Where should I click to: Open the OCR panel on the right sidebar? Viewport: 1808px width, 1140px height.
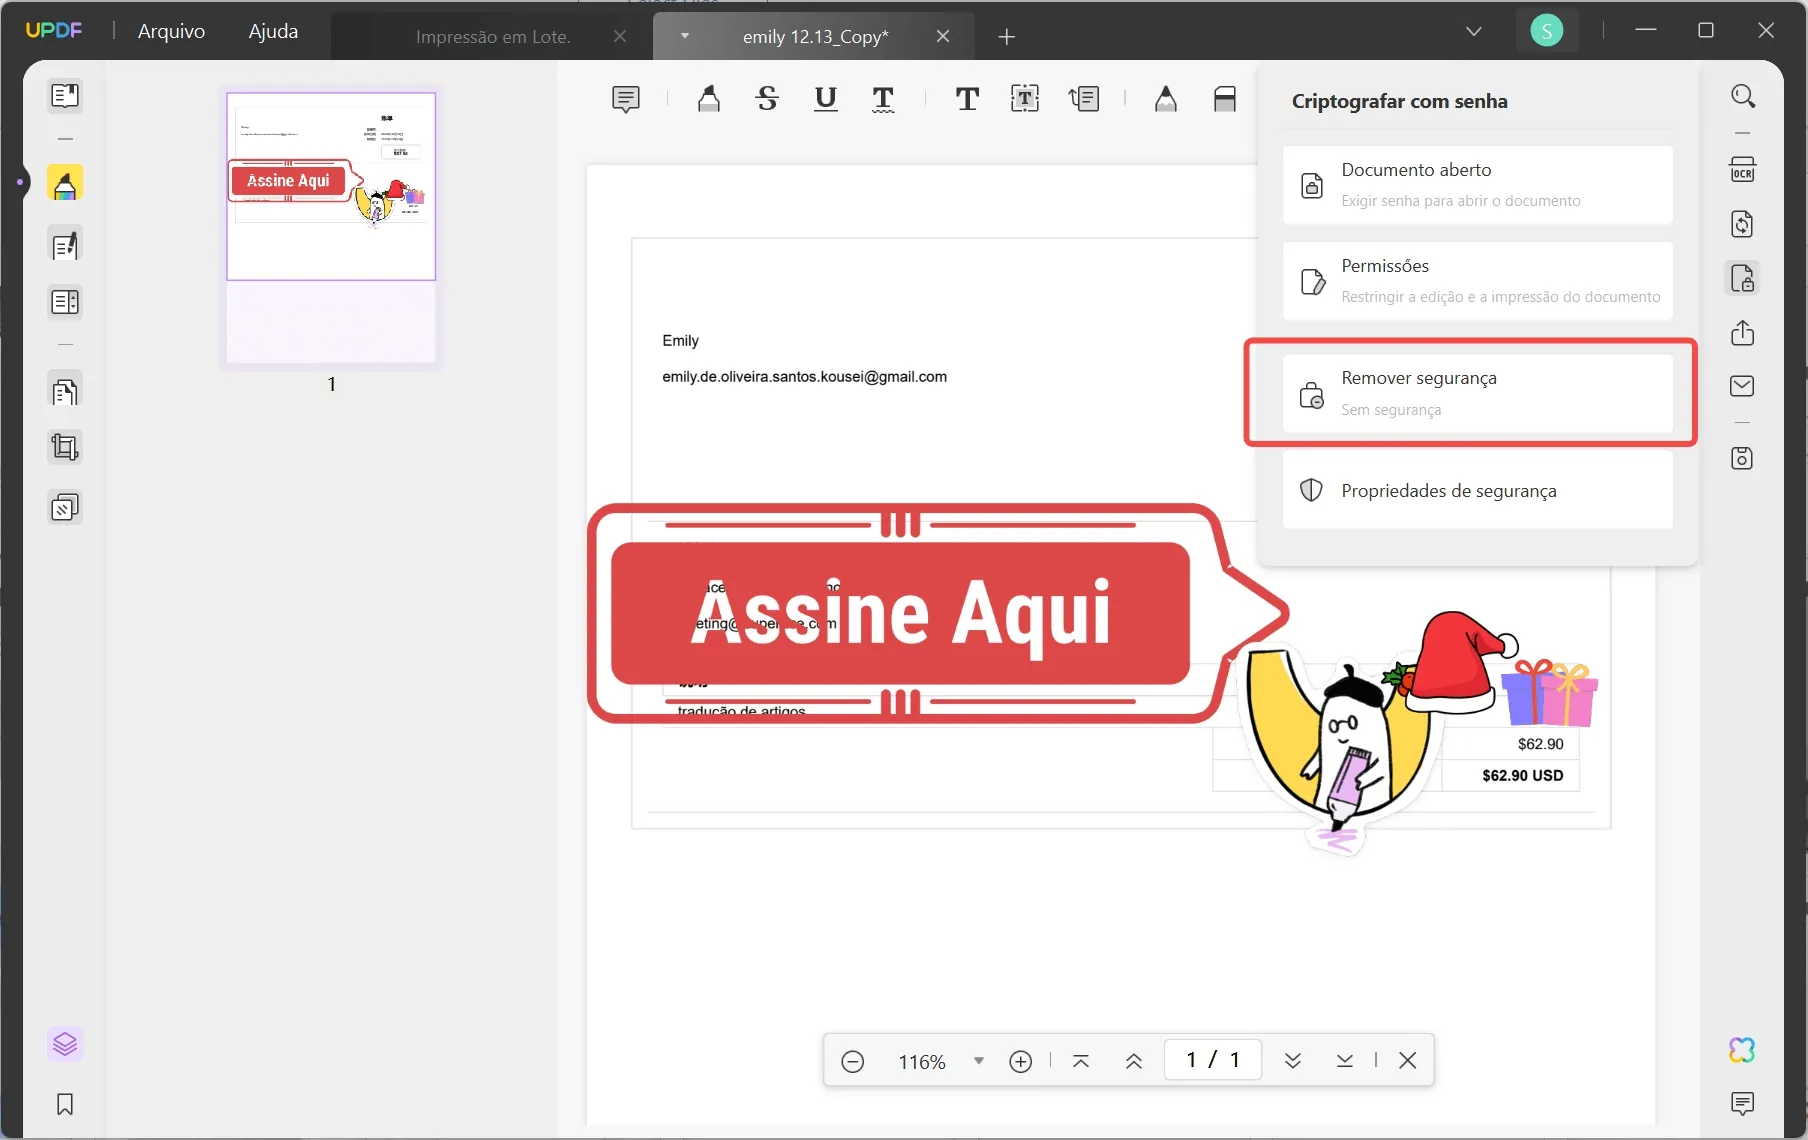pyautogui.click(x=1742, y=168)
